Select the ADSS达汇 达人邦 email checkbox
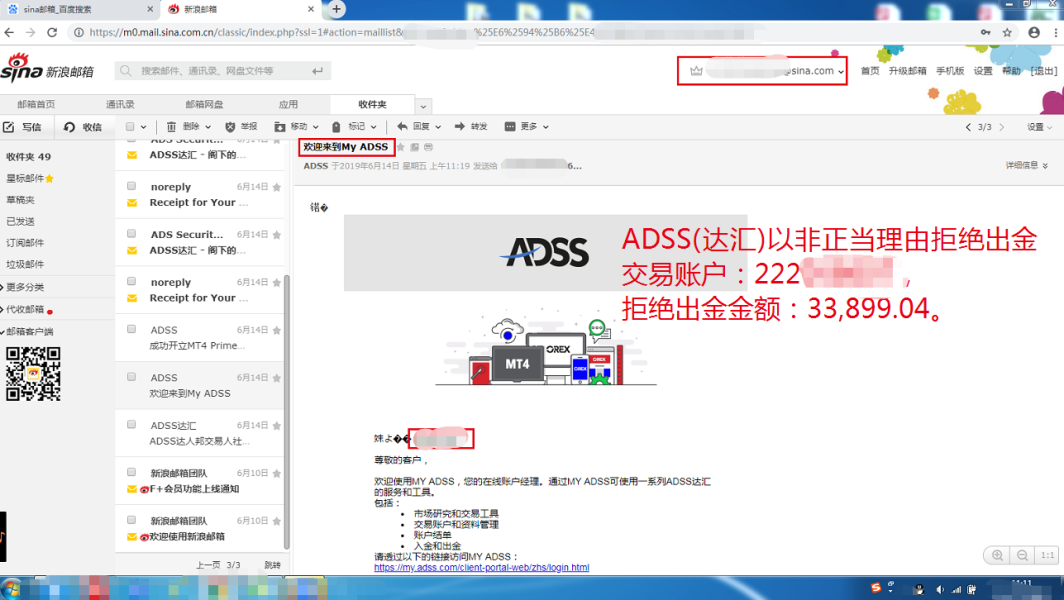 (x=131, y=425)
